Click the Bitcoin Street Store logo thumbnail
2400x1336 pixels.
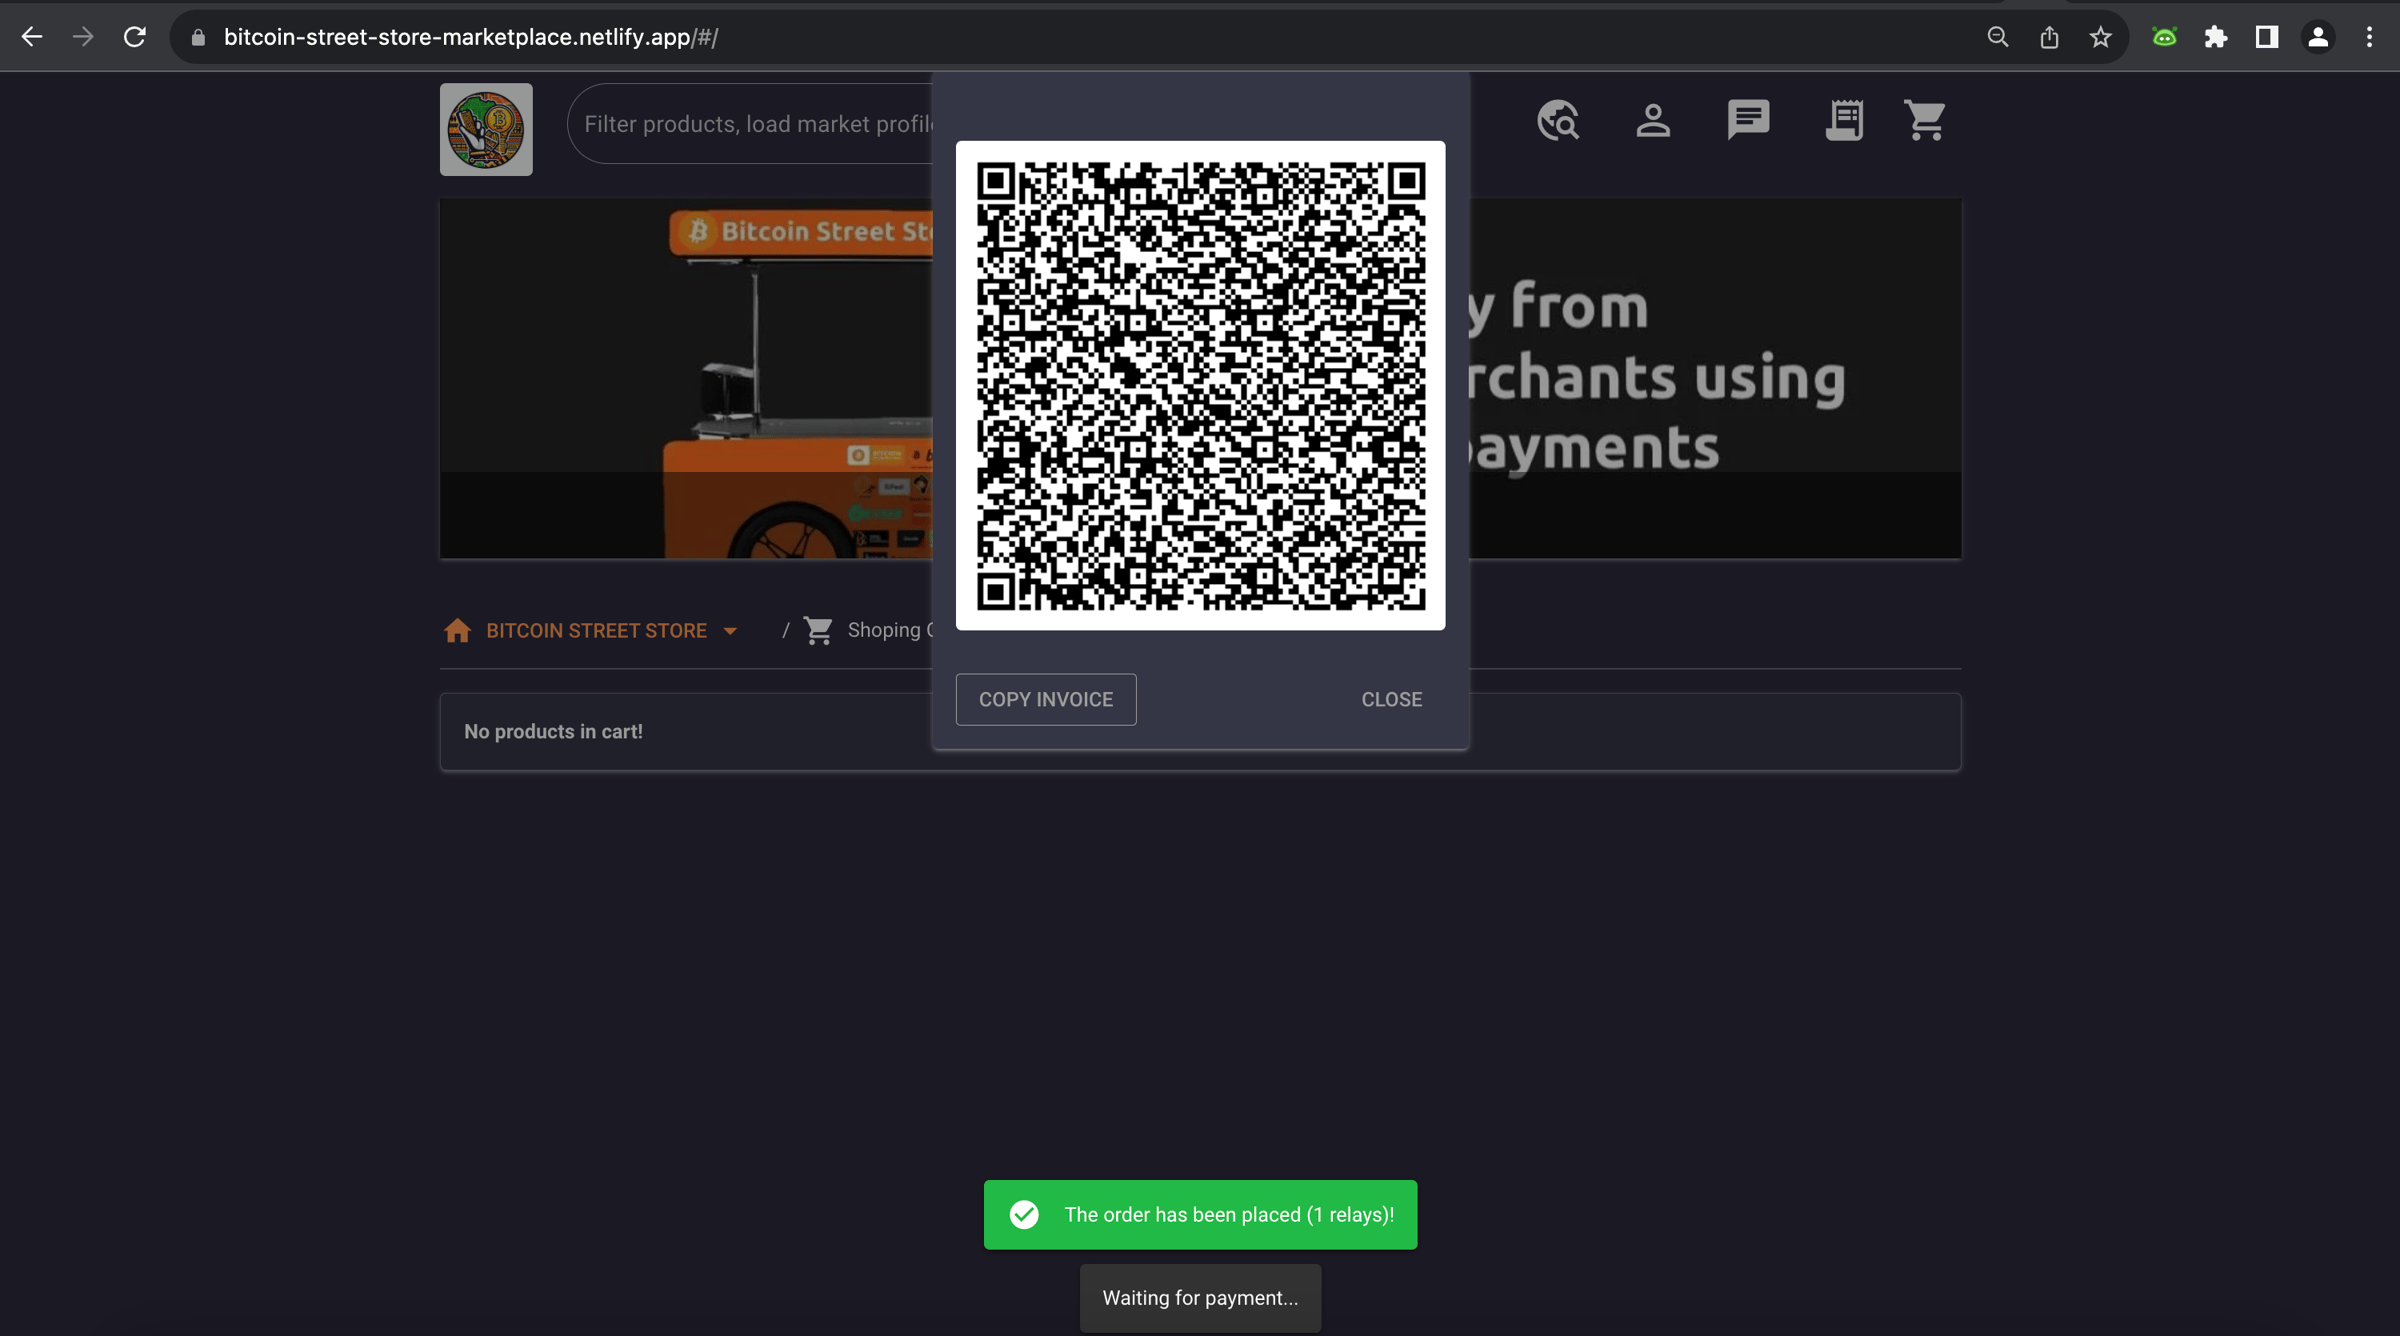(x=486, y=129)
